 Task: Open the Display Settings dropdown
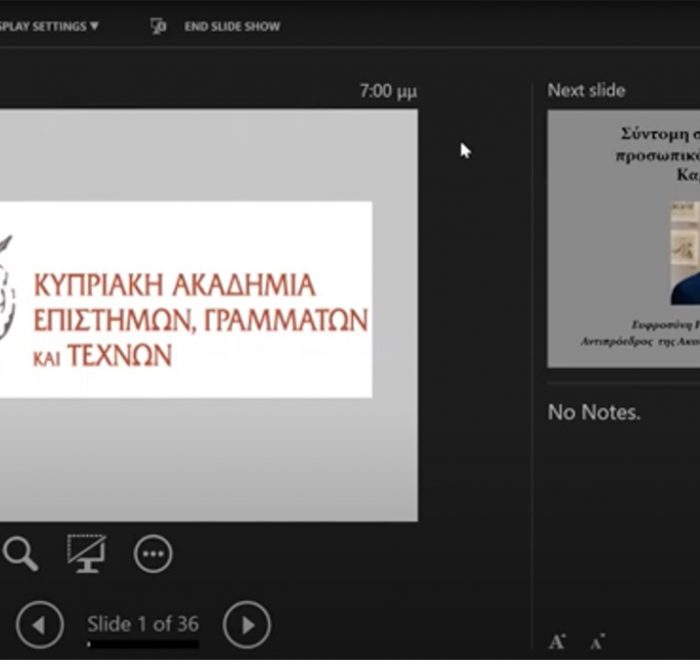(48, 26)
